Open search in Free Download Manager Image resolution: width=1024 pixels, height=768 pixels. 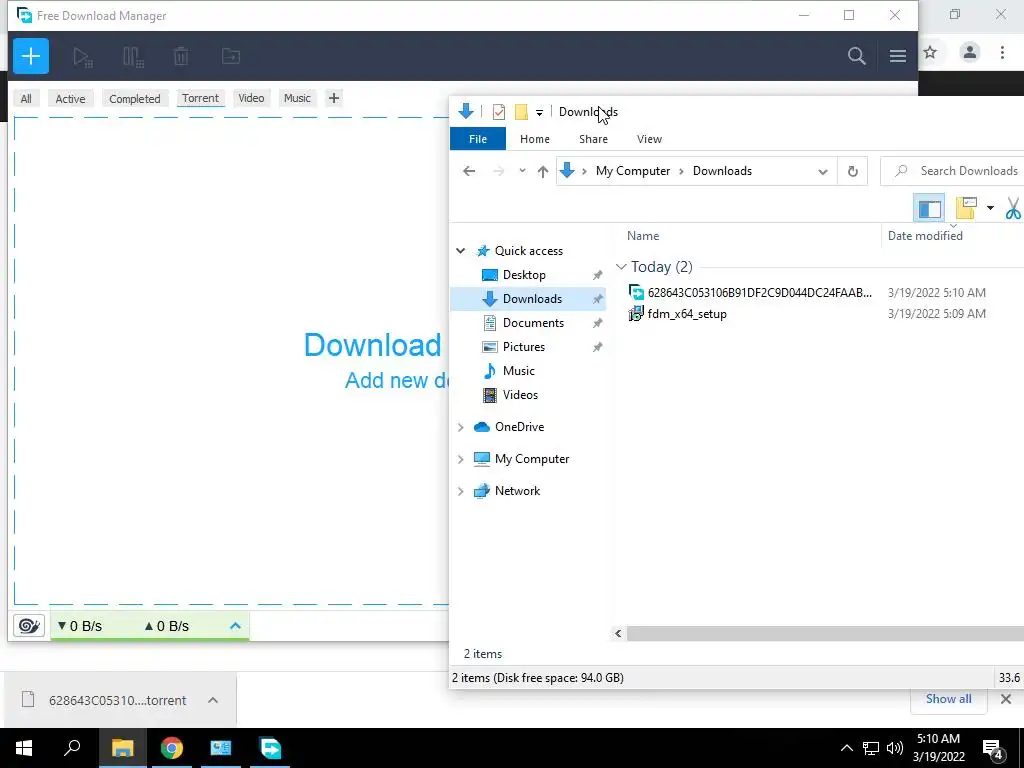[856, 56]
